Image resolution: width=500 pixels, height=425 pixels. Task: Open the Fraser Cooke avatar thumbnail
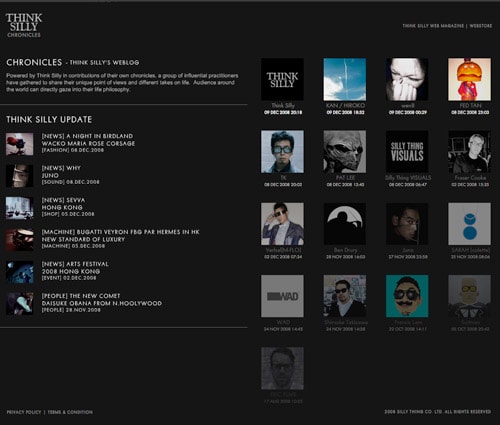point(469,152)
